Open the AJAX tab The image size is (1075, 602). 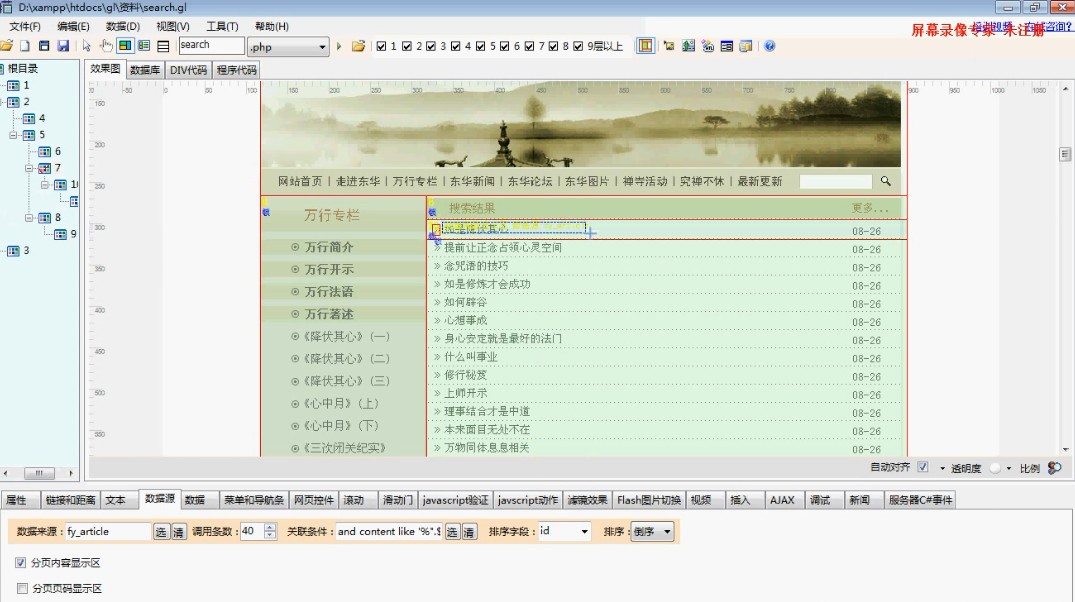(x=782, y=500)
